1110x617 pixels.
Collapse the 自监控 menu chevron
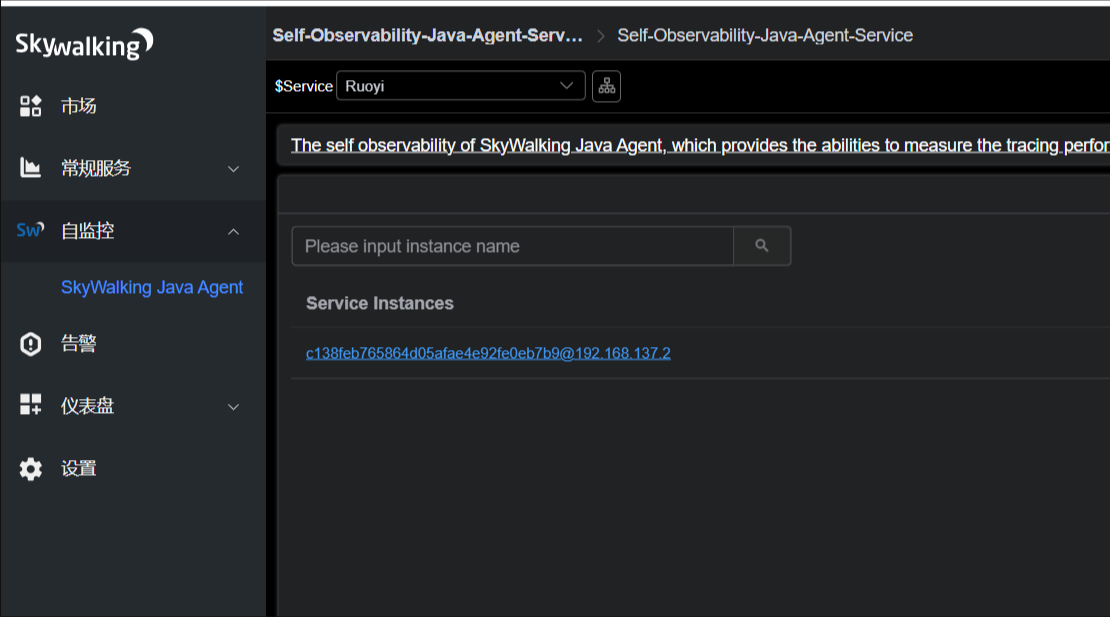[x=234, y=231]
